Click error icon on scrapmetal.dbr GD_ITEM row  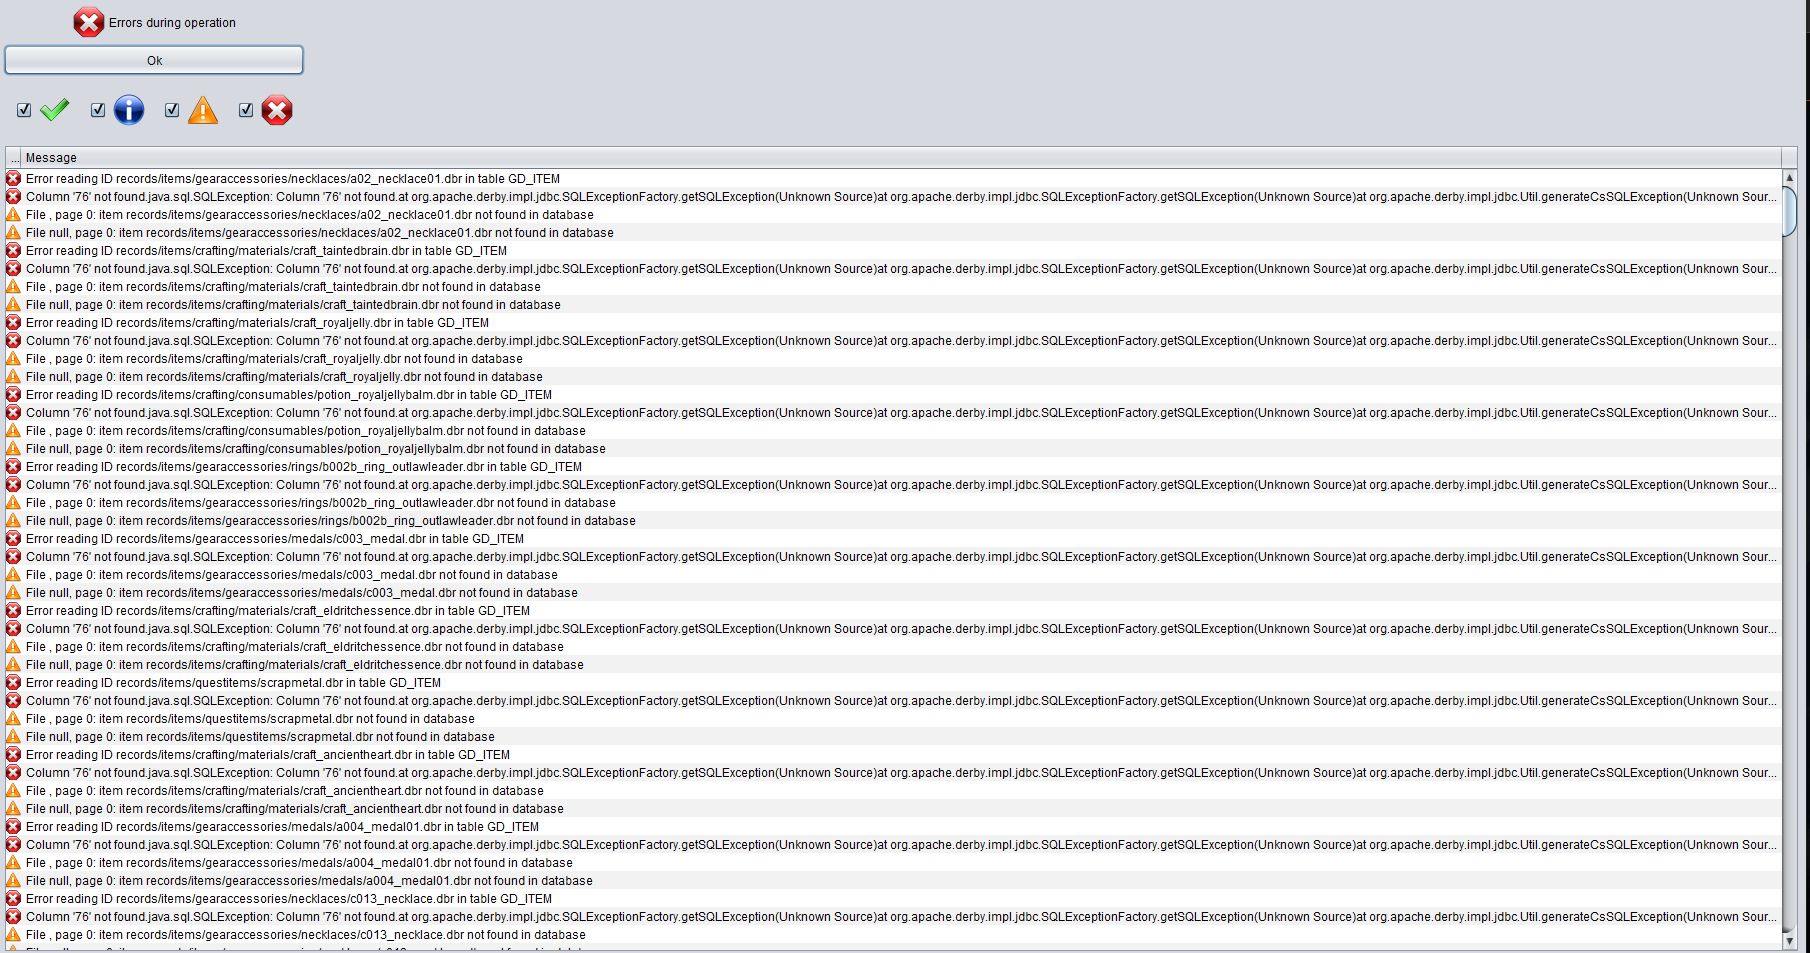coord(14,683)
